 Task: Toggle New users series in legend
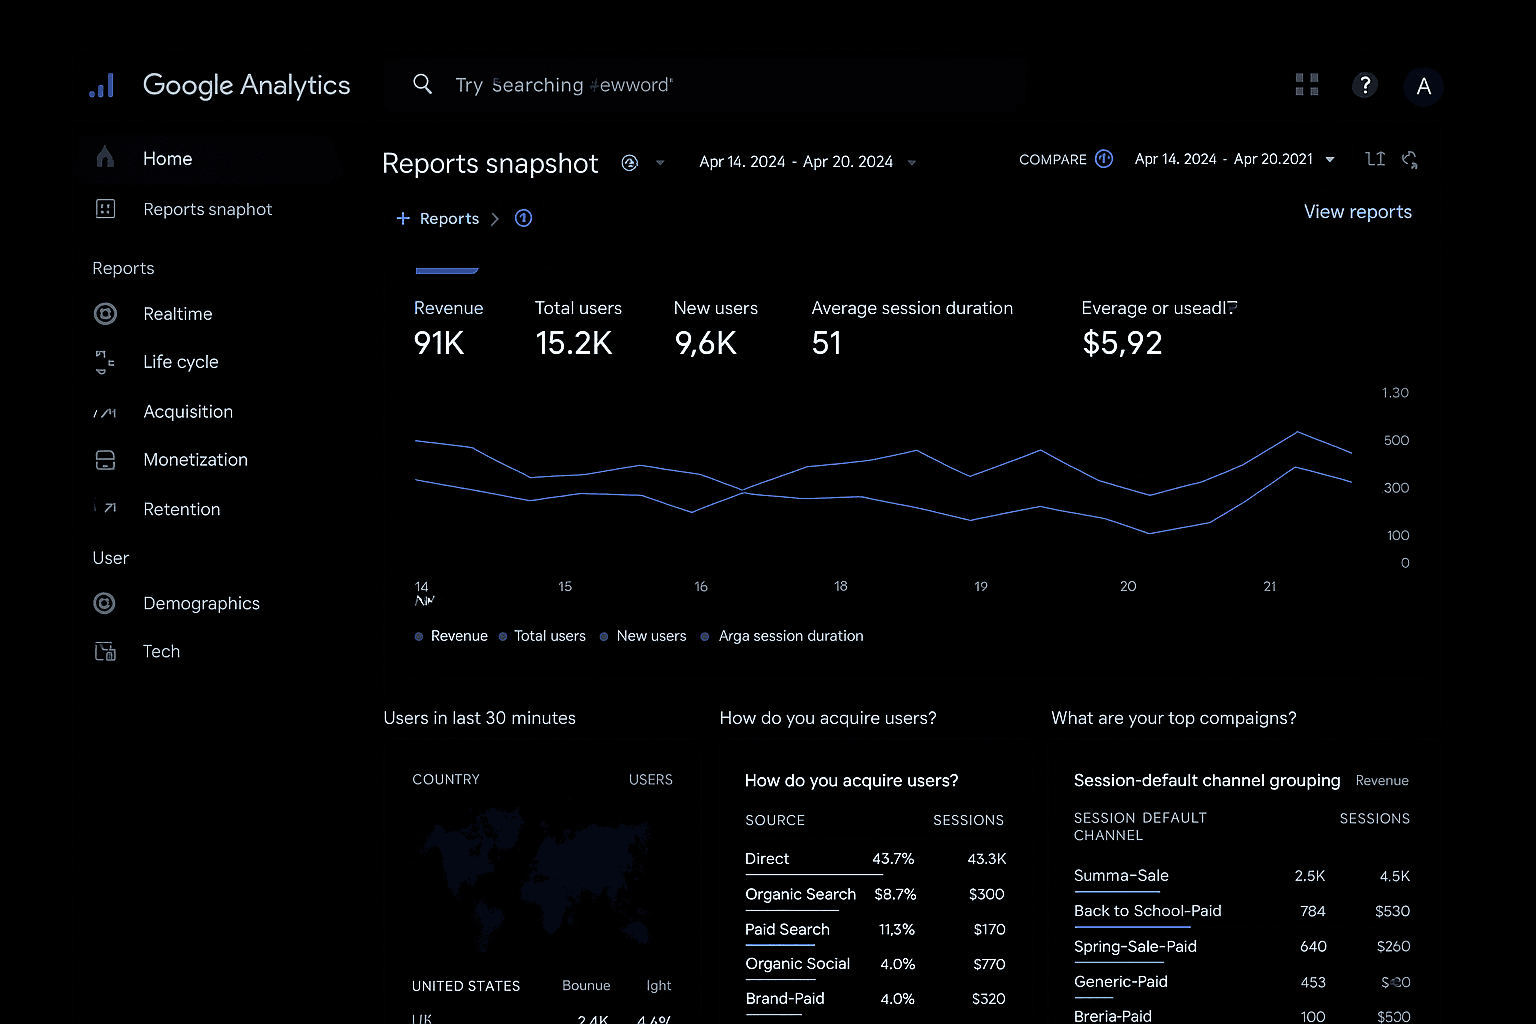pos(643,636)
